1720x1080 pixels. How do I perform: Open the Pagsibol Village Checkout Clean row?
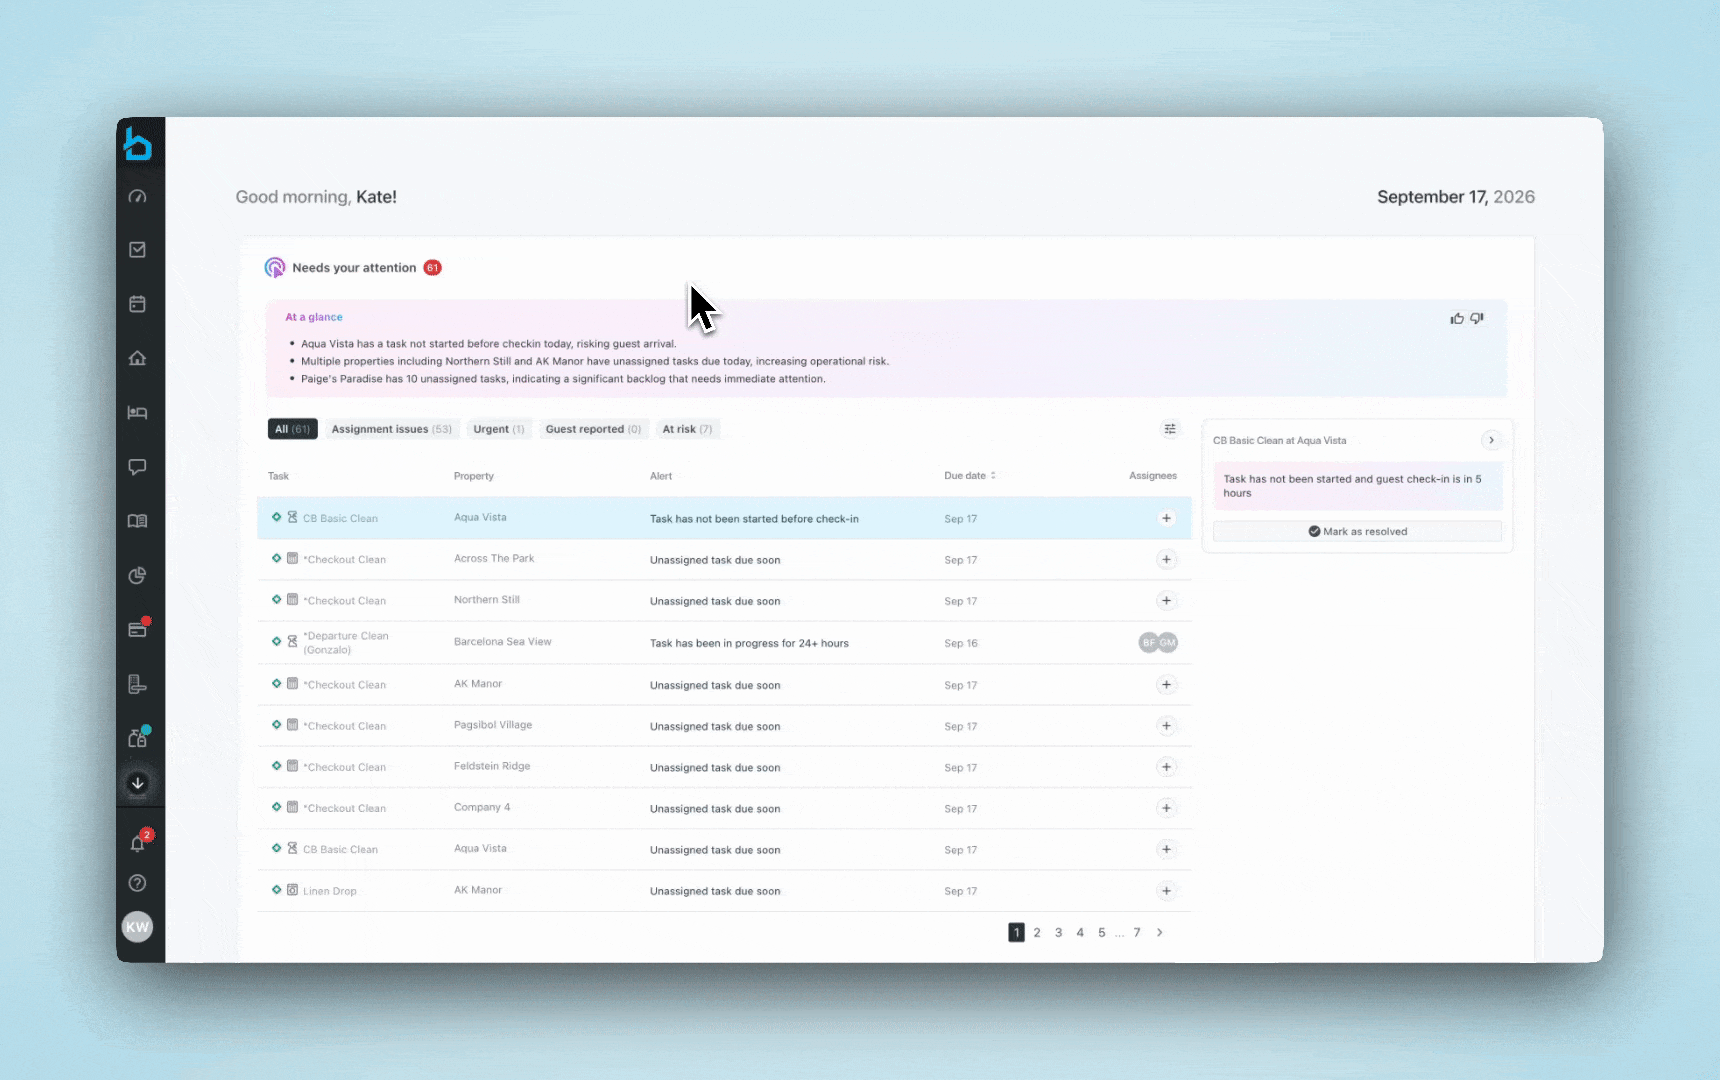[724, 726]
